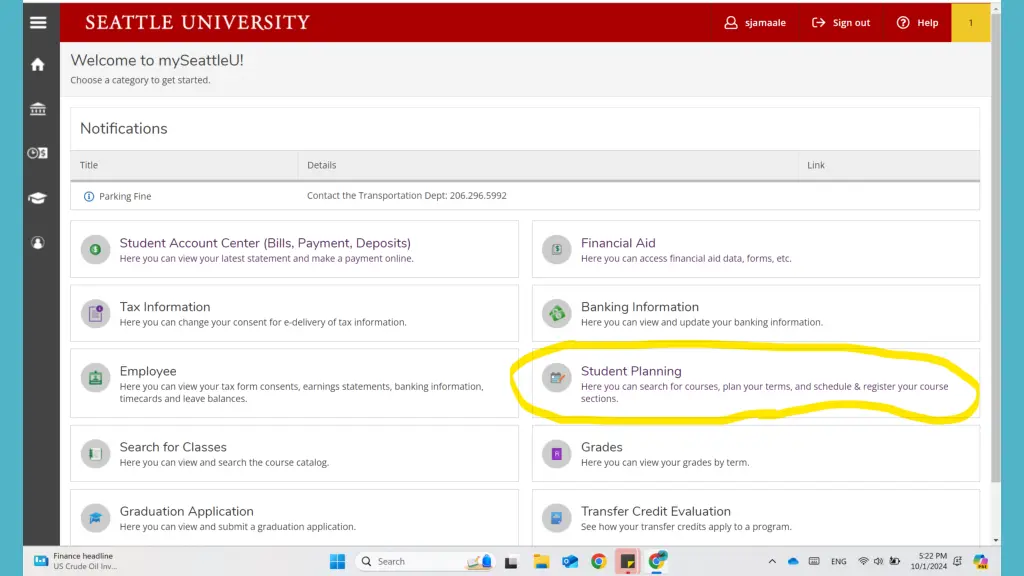Open the taskbar clock and date
The image size is (1024, 576).
pyautogui.click(x=929, y=561)
